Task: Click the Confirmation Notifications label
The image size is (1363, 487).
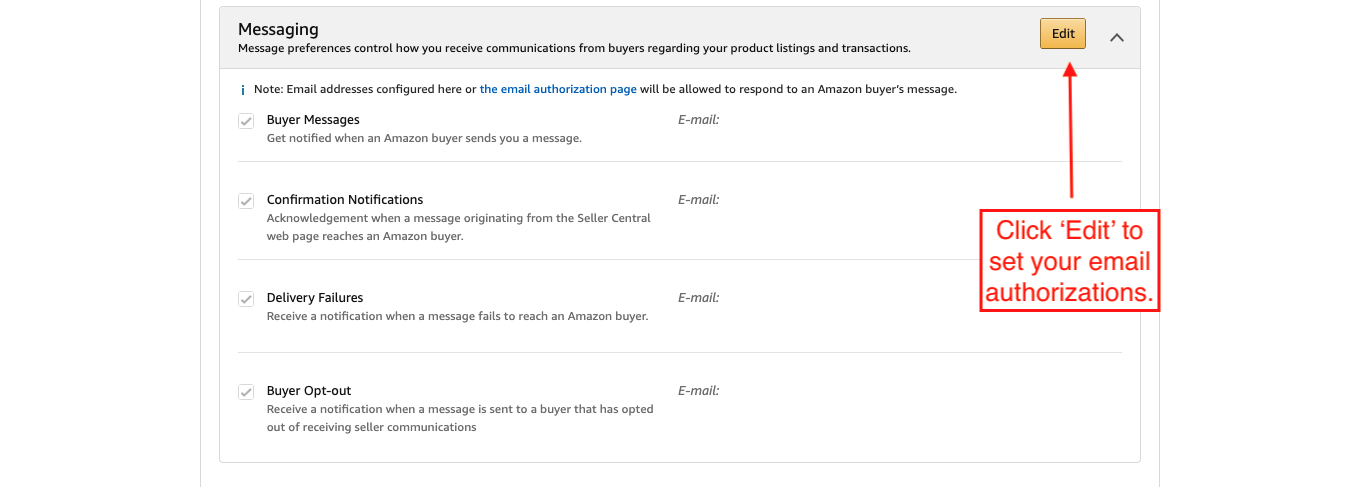Action: (x=345, y=200)
